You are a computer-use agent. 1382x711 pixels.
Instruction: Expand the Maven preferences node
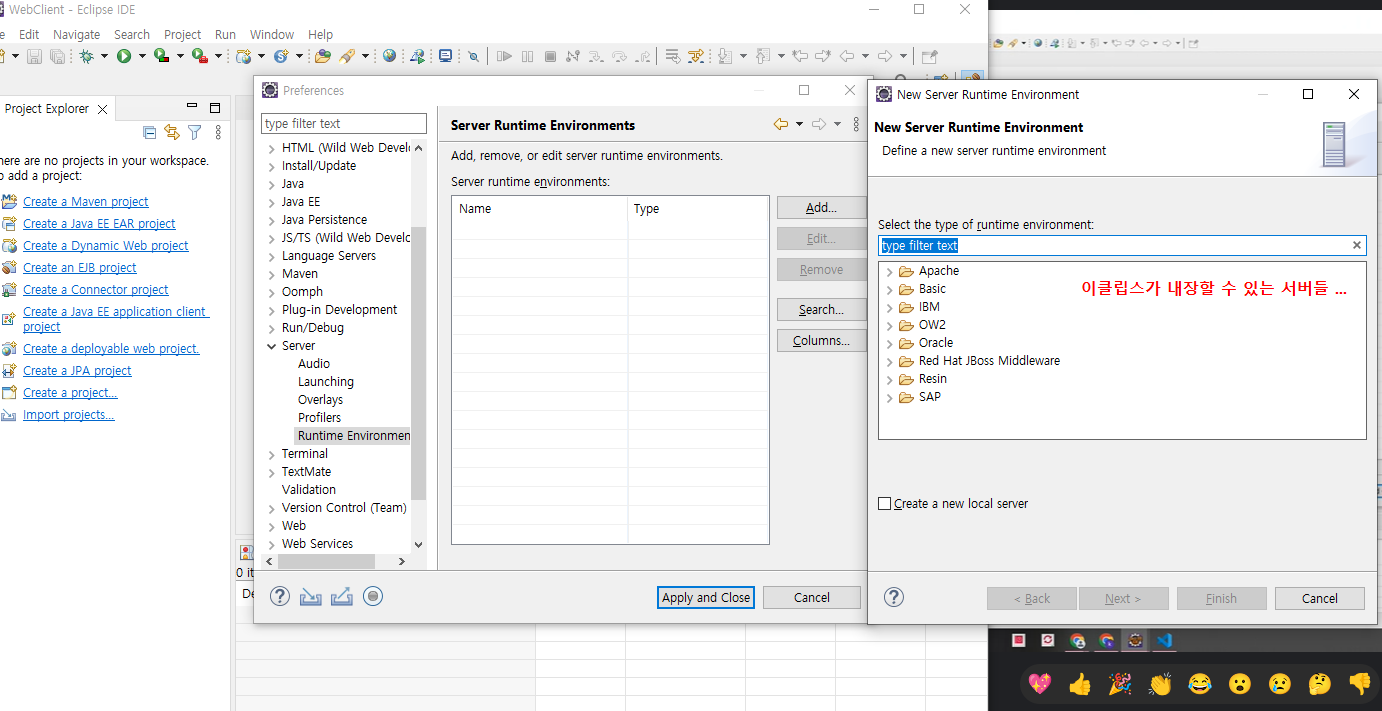pos(271,274)
